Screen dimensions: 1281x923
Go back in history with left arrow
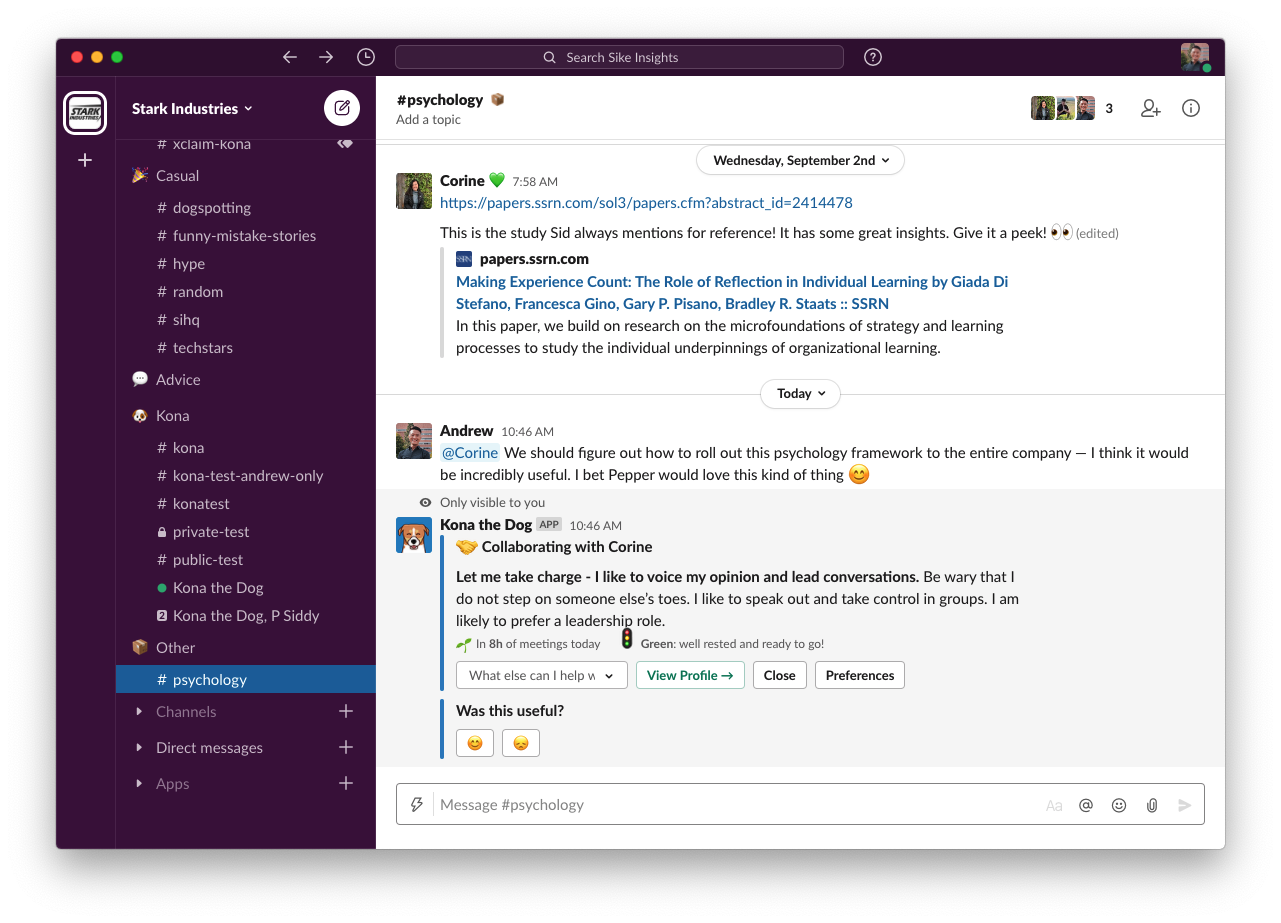(290, 57)
